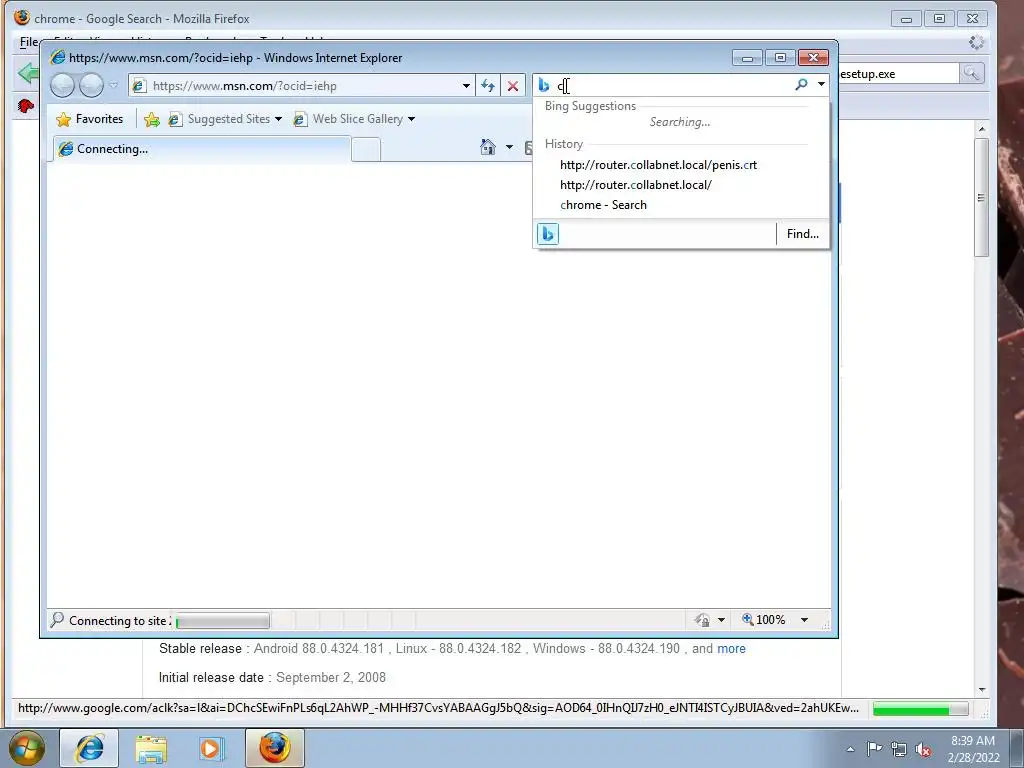The image size is (1024, 768).
Task: Click the IE Refresh button
Action: coord(488,86)
